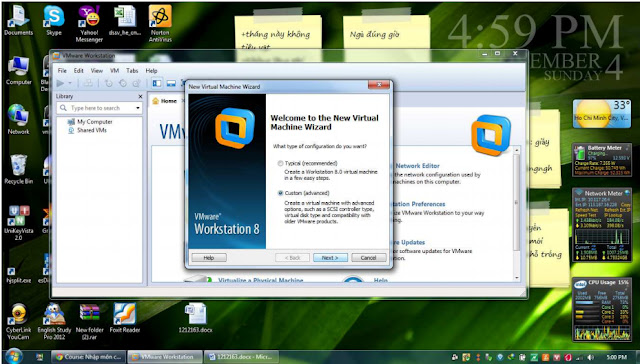Open the Edit menu
The width and height of the screenshot is (640, 364).
[x=78, y=71]
